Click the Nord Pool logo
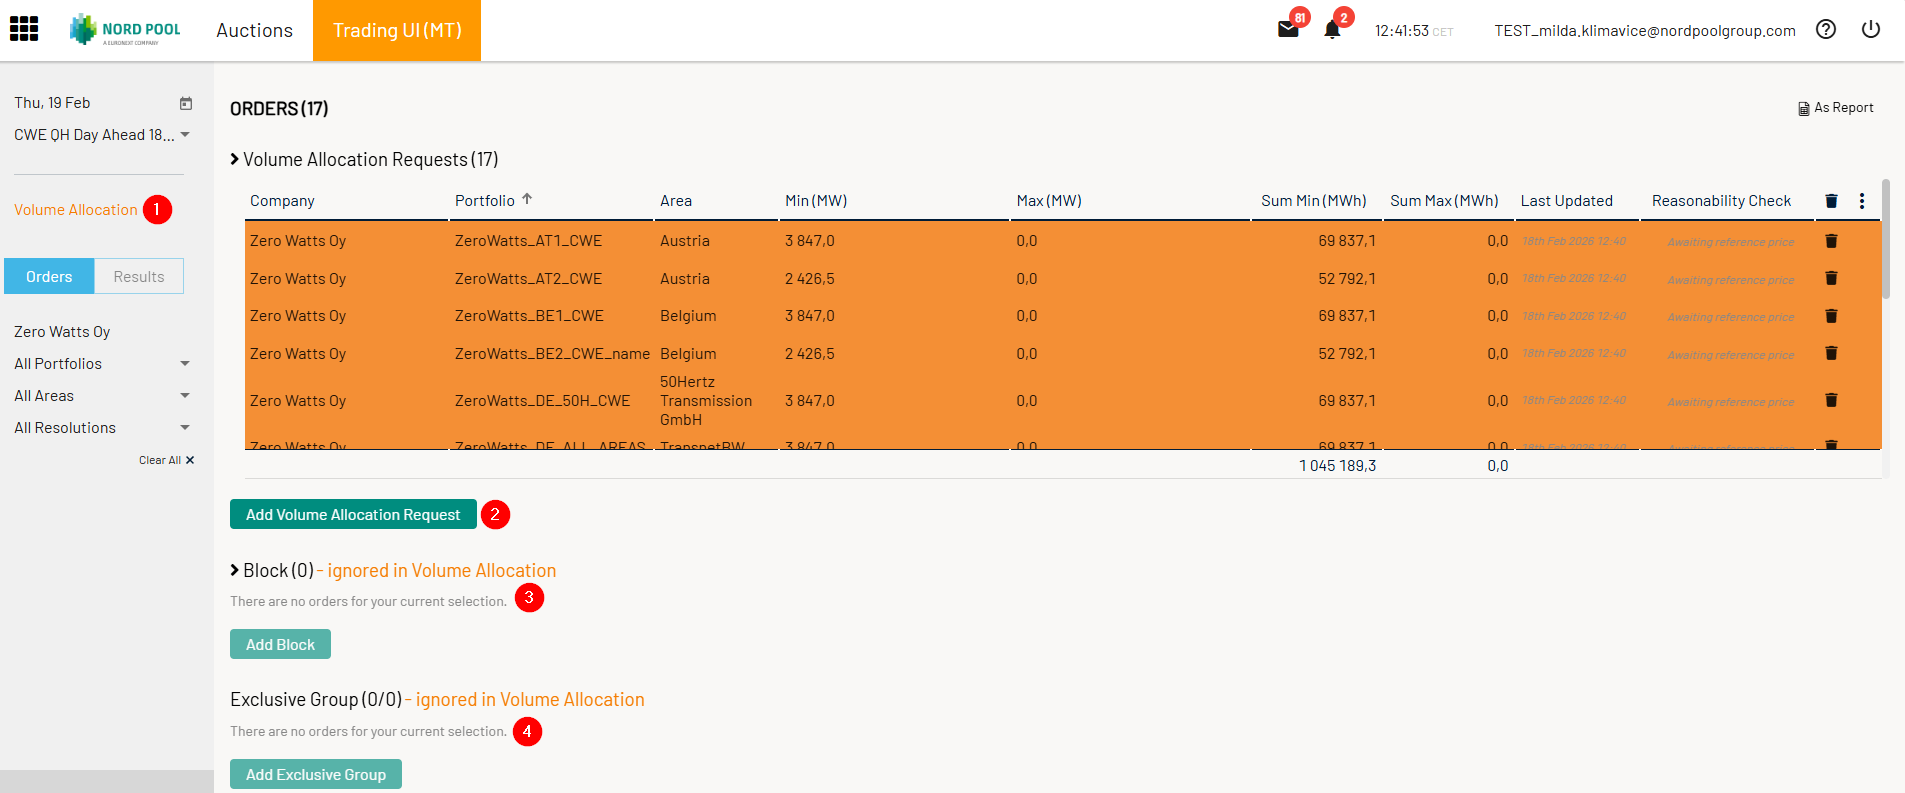1905x793 pixels. (x=125, y=30)
